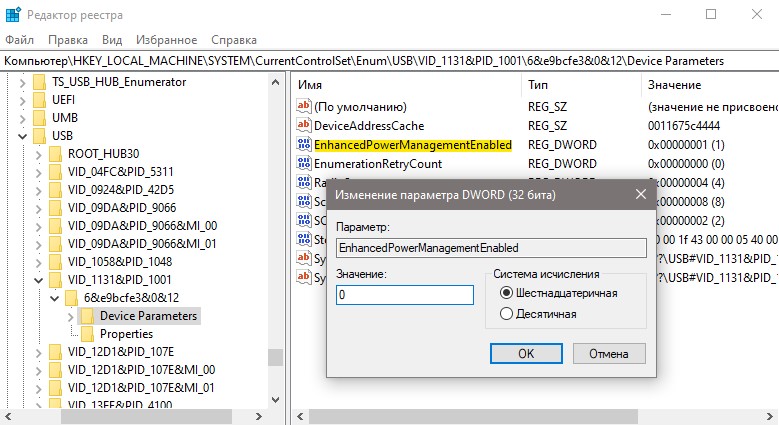Expand the ROOT_HUB30 node

click(38, 155)
